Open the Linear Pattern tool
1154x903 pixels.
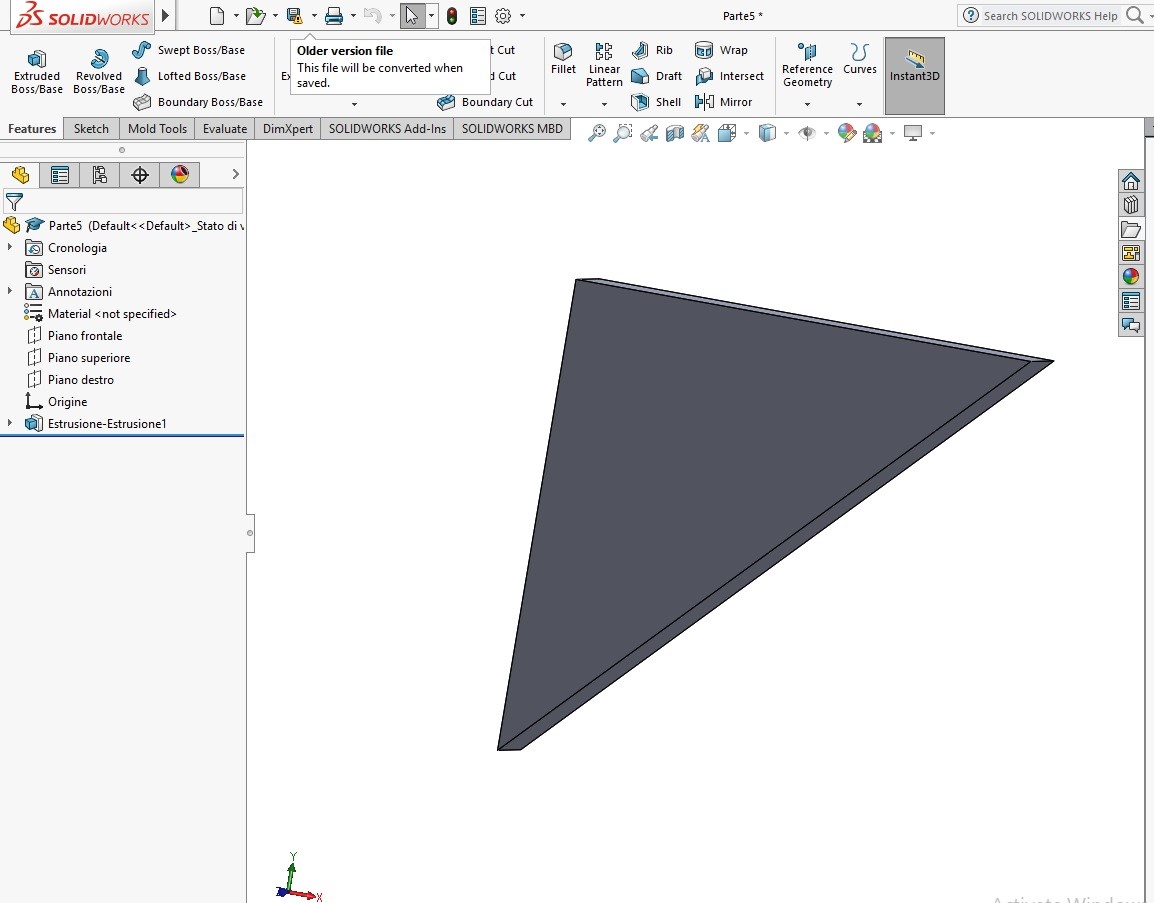click(604, 65)
